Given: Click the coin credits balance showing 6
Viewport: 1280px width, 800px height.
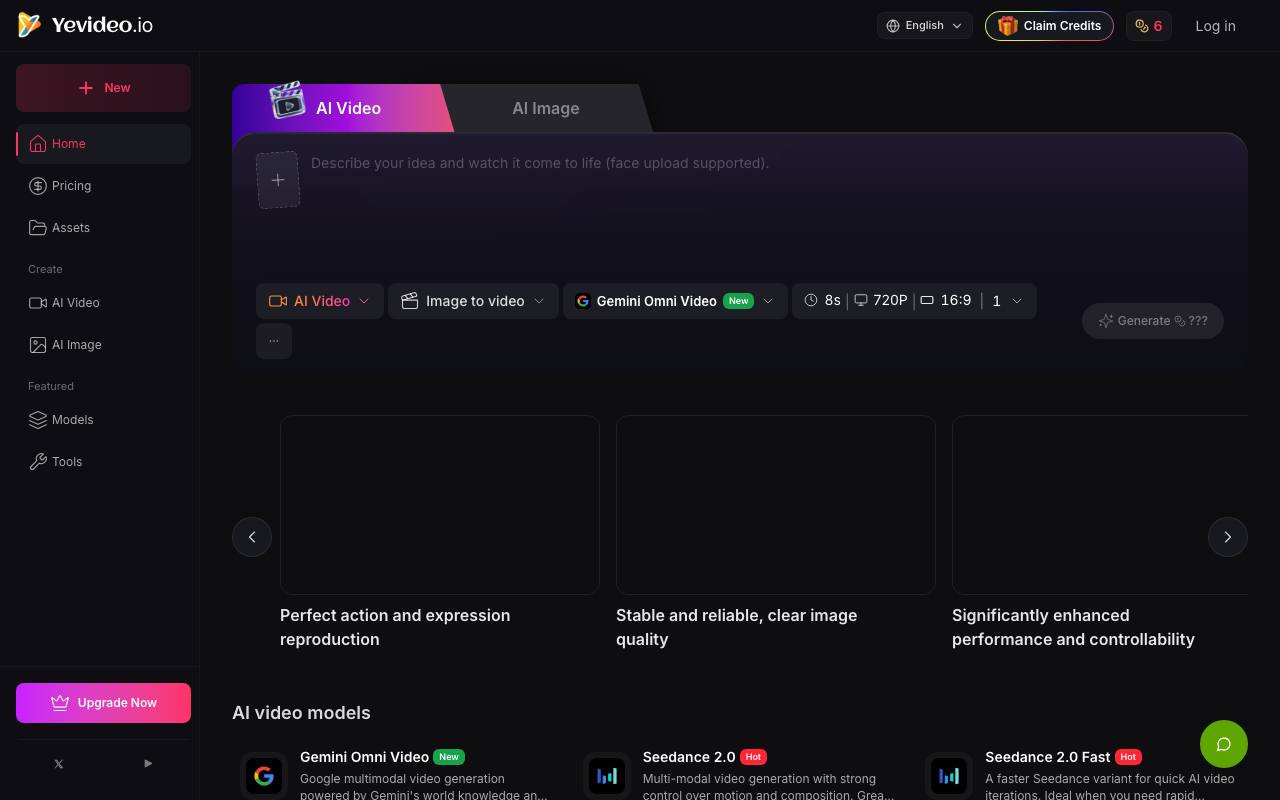Looking at the screenshot, I should (1148, 26).
